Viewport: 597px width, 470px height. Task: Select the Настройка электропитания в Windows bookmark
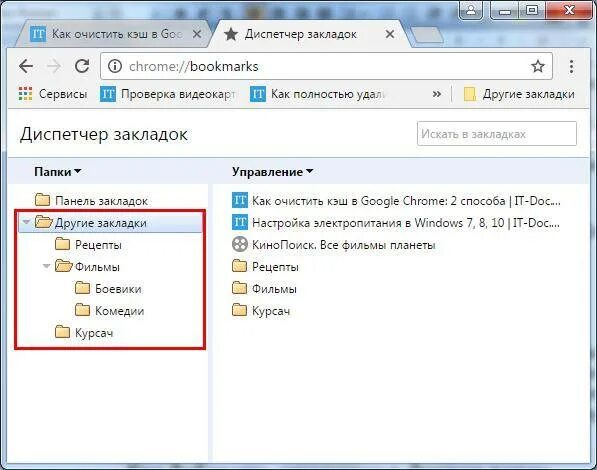(x=396, y=223)
